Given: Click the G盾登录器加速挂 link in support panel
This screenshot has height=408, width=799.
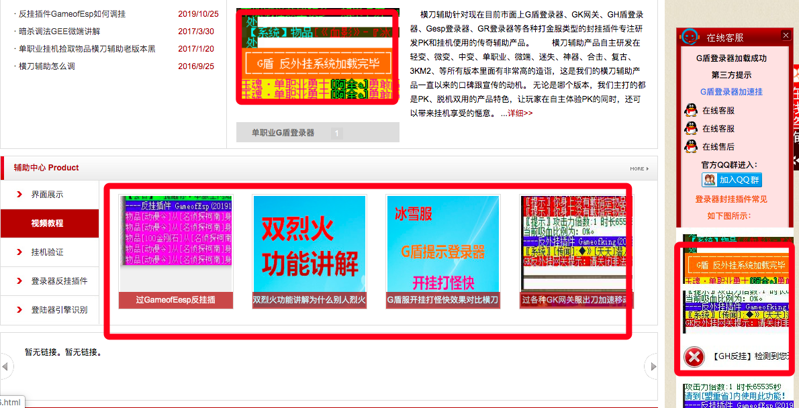Looking at the screenshot, I should (x=731, y=92).
